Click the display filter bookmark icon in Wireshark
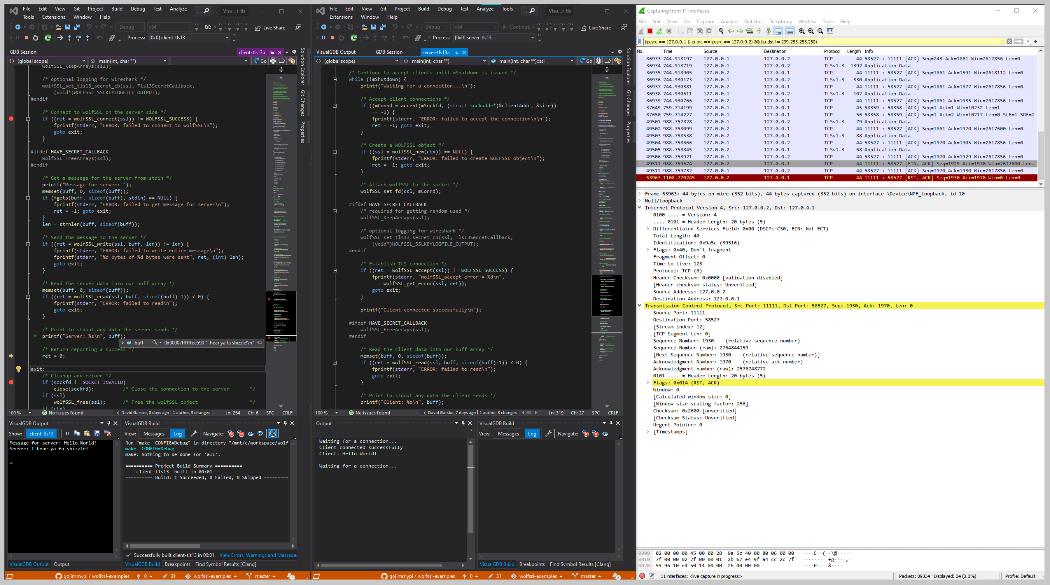 point(641,43)
